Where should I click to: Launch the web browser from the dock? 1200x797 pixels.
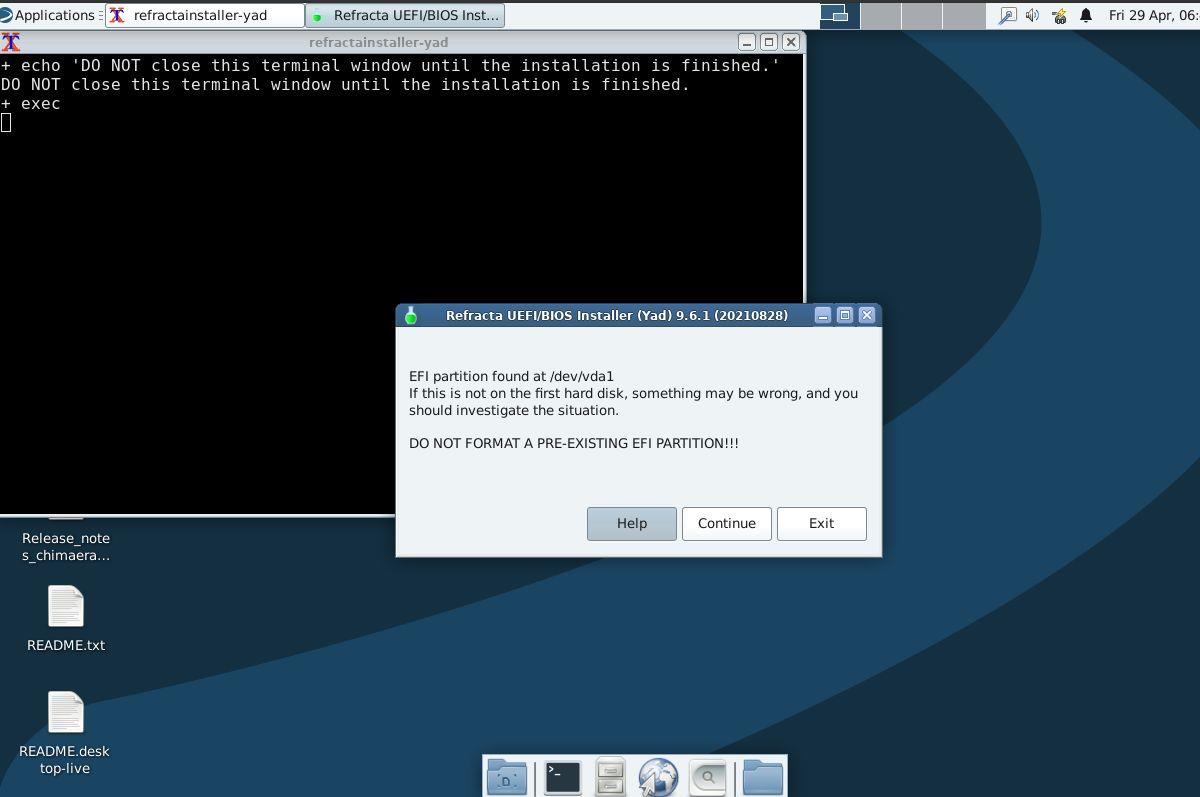[x=658, y=777]
